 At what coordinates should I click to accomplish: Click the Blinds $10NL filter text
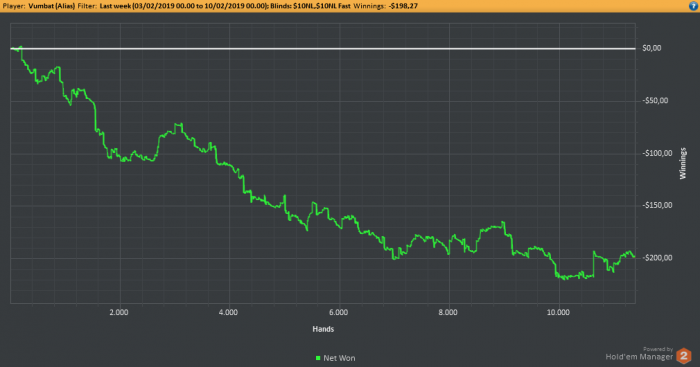tap(310, 6)
